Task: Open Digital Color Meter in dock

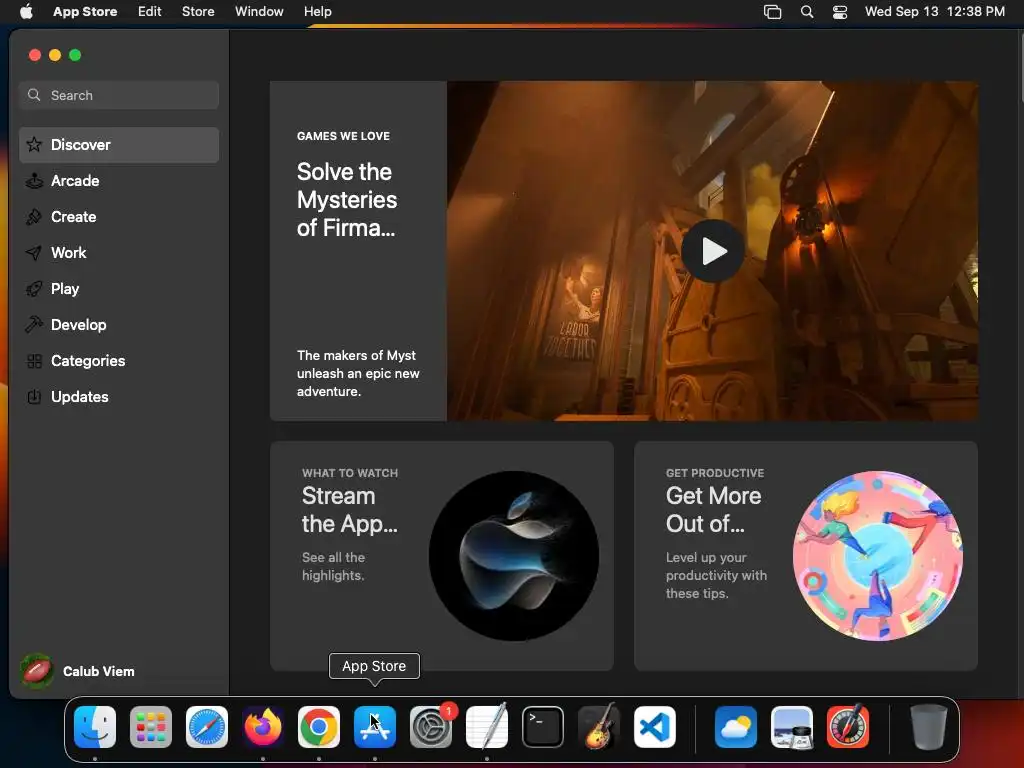Action: click(x=848, y=727)
